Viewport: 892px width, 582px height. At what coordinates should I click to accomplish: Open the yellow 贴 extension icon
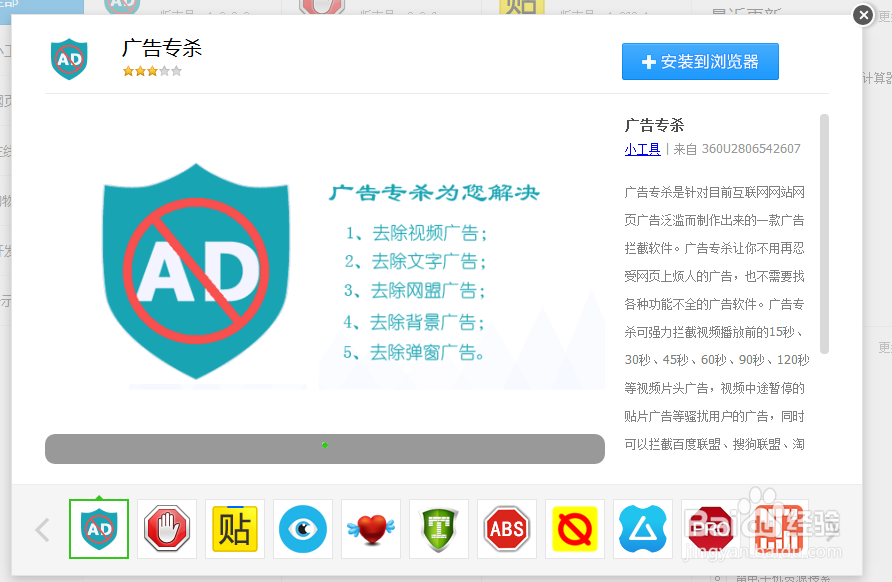[234, 528]
